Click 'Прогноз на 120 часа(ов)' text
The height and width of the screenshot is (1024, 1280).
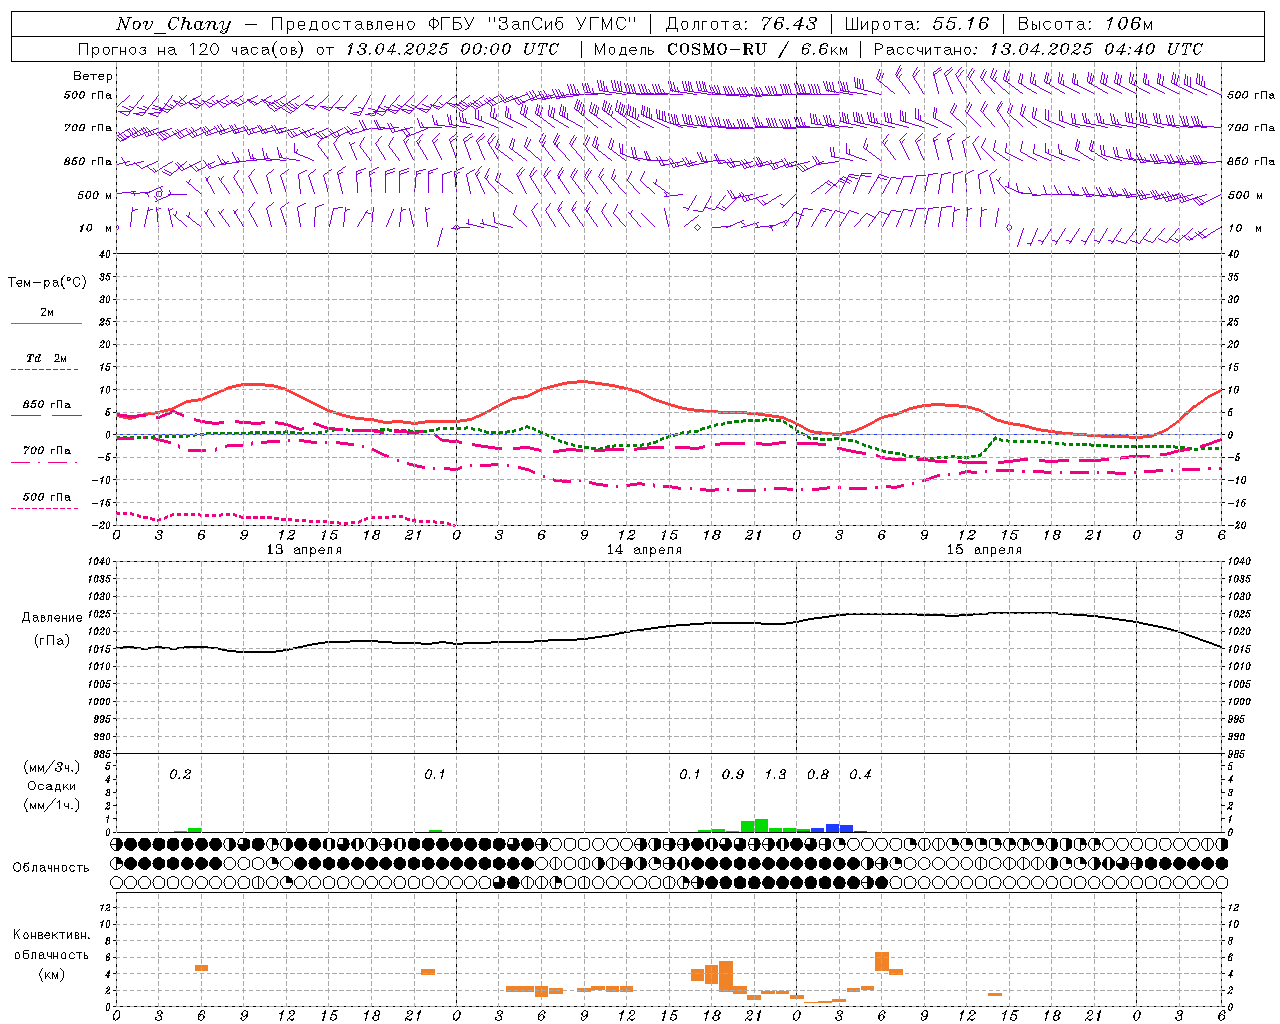tap(191, 49)
